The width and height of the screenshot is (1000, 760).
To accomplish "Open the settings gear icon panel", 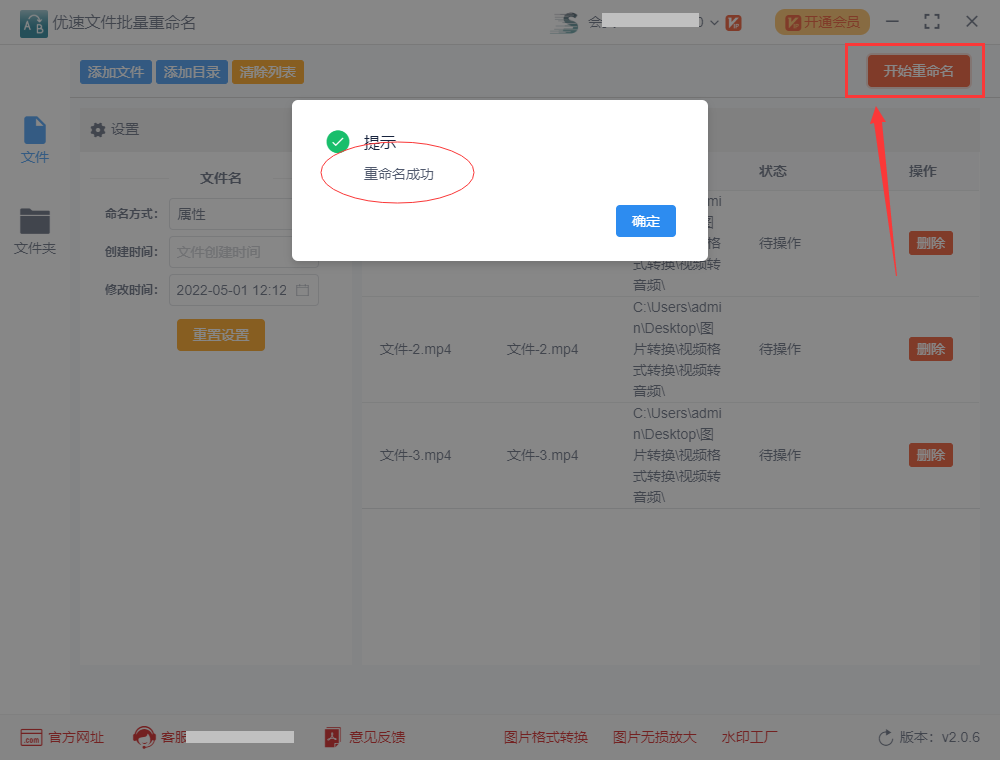I will pos(97,129).
